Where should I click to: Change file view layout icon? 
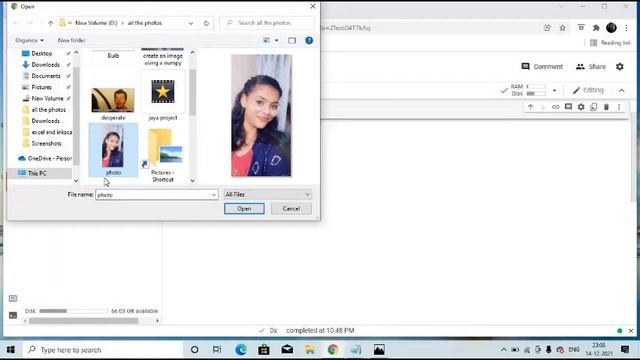pyautogui.click(x=267, y=40)
